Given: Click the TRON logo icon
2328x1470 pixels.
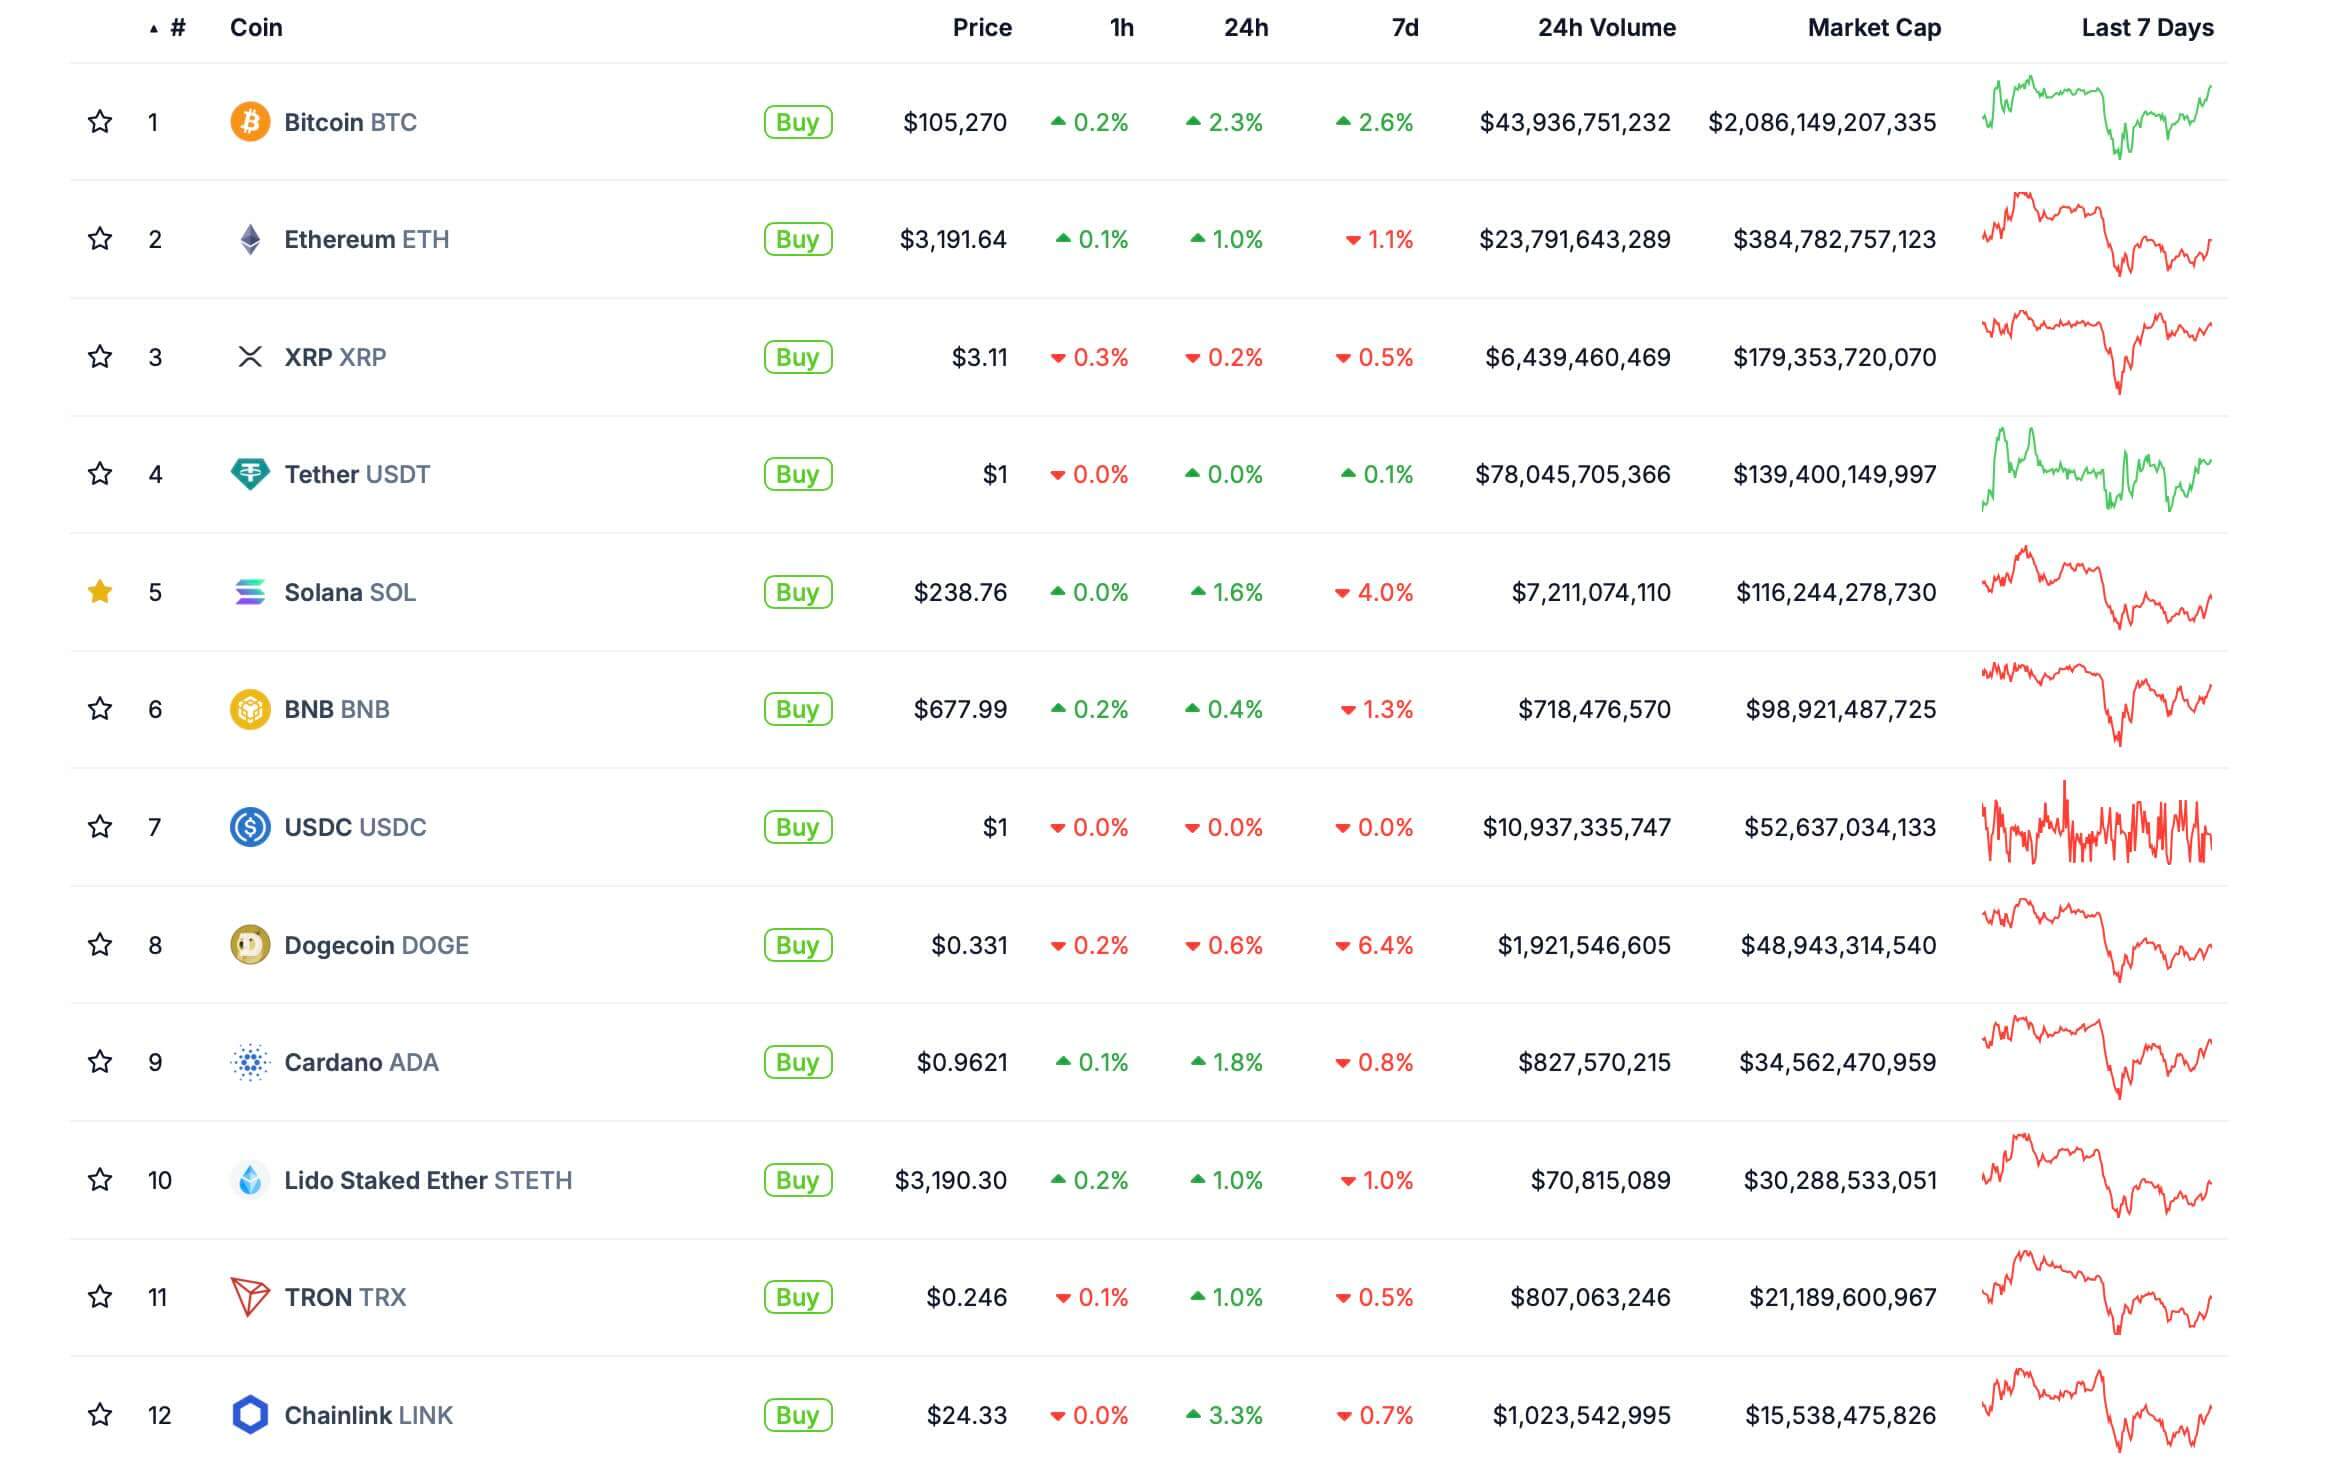Looking at the screenshot, I should point(250,1297).
